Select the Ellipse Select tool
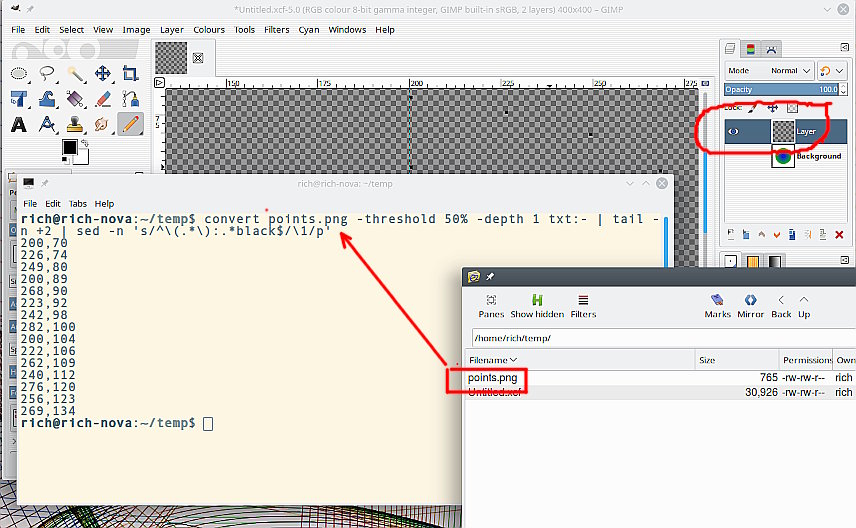 click(x=19, y=73)
